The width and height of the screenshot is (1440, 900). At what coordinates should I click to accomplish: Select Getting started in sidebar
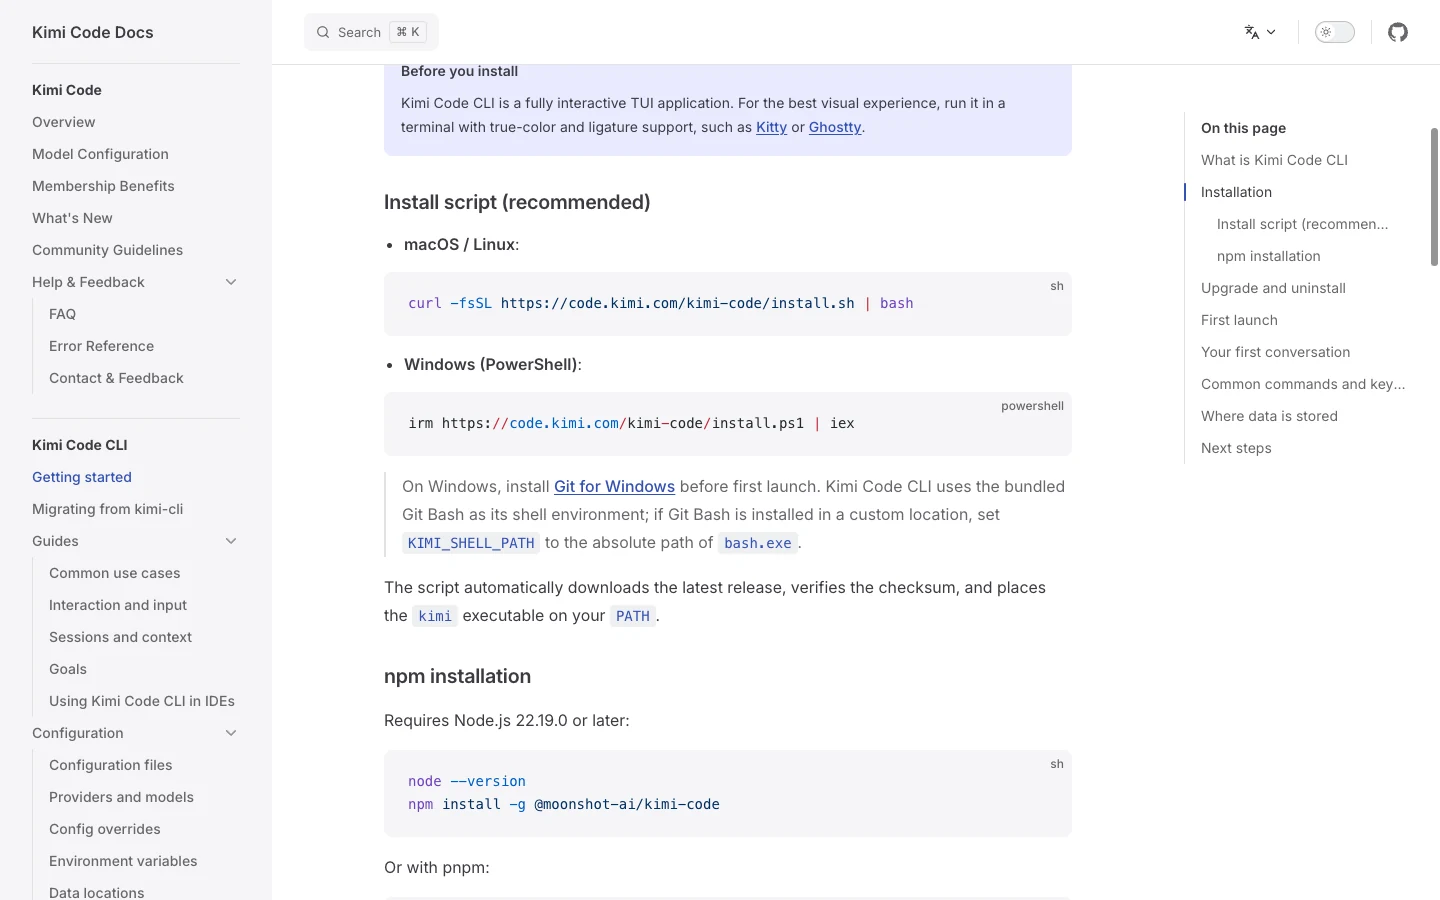[82, 477]
